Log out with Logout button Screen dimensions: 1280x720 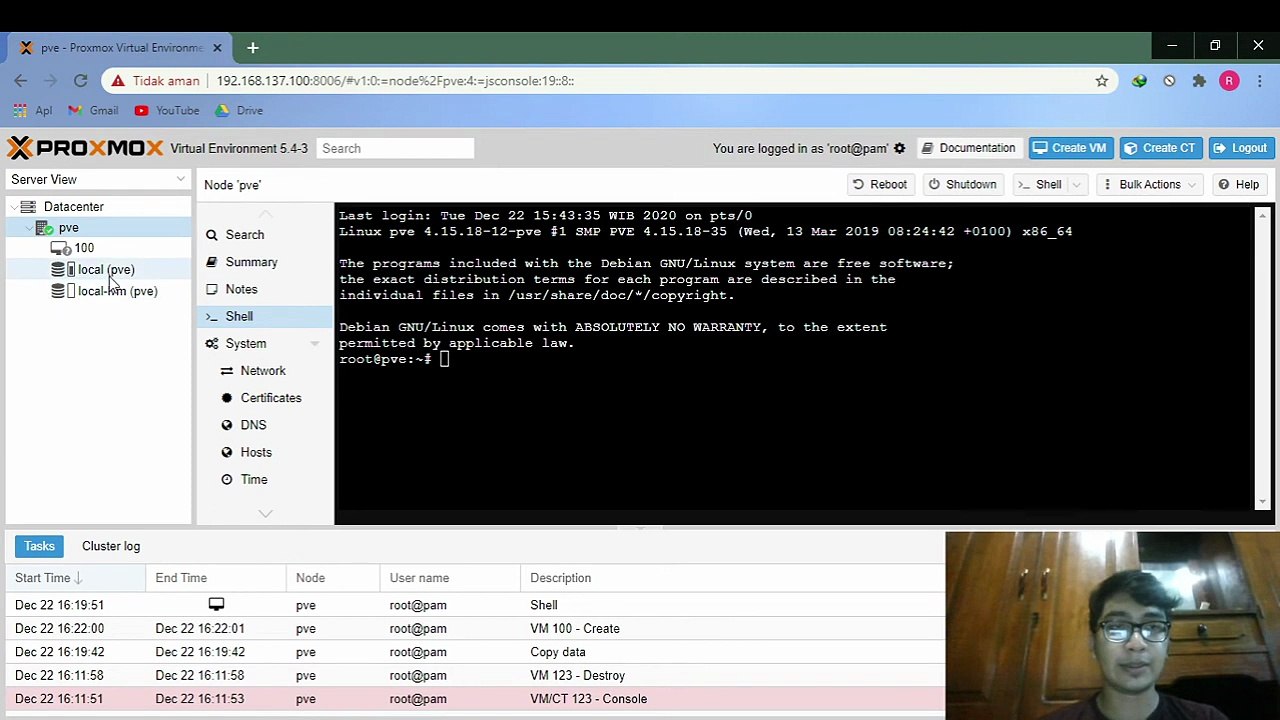click(1240, 148)
